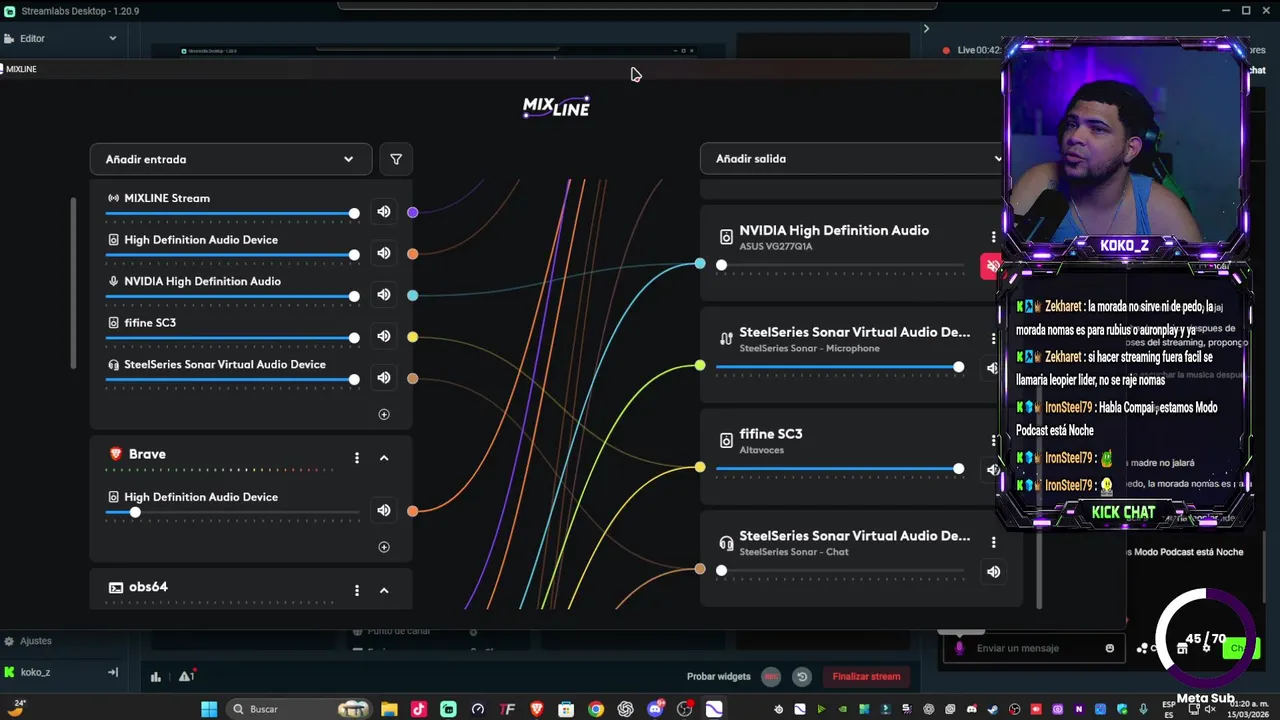
Task: Add an input to the top mix group
Action: [384, 414]
